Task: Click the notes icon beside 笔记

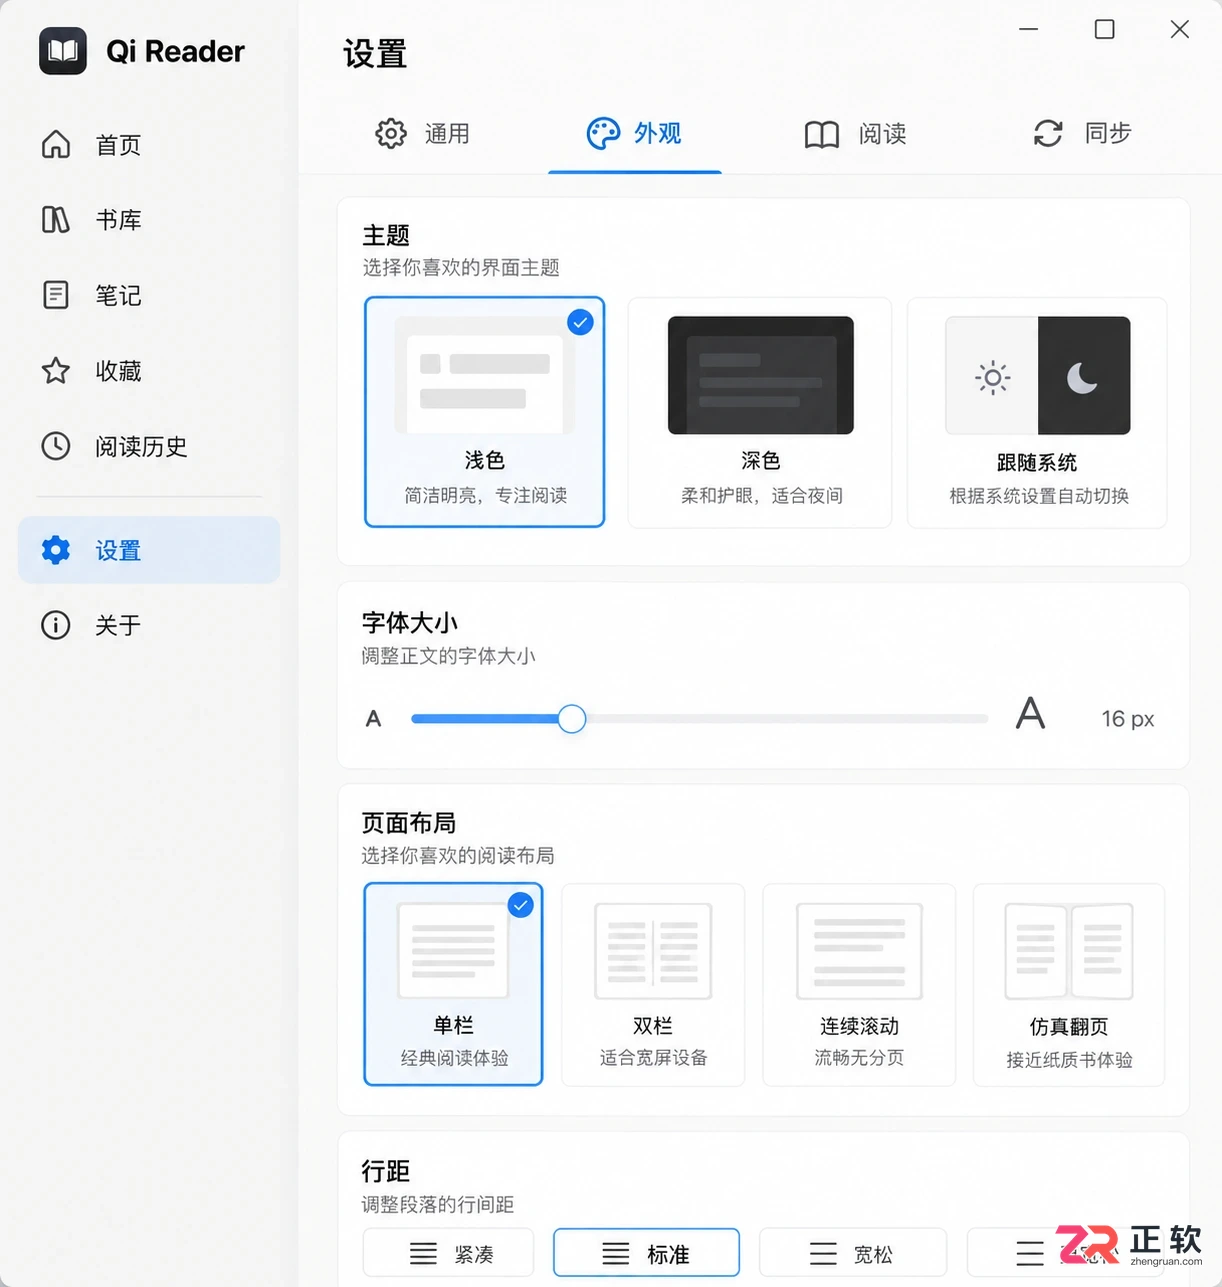Action: (56, 295)
